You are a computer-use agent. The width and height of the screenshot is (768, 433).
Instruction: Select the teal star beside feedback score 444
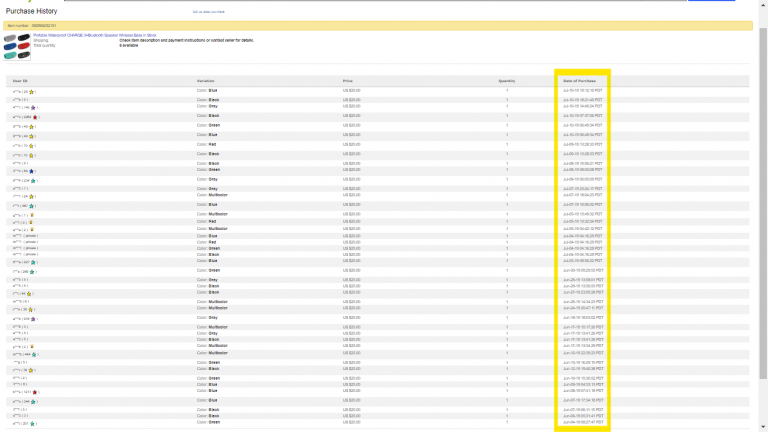tap(36, 354)
